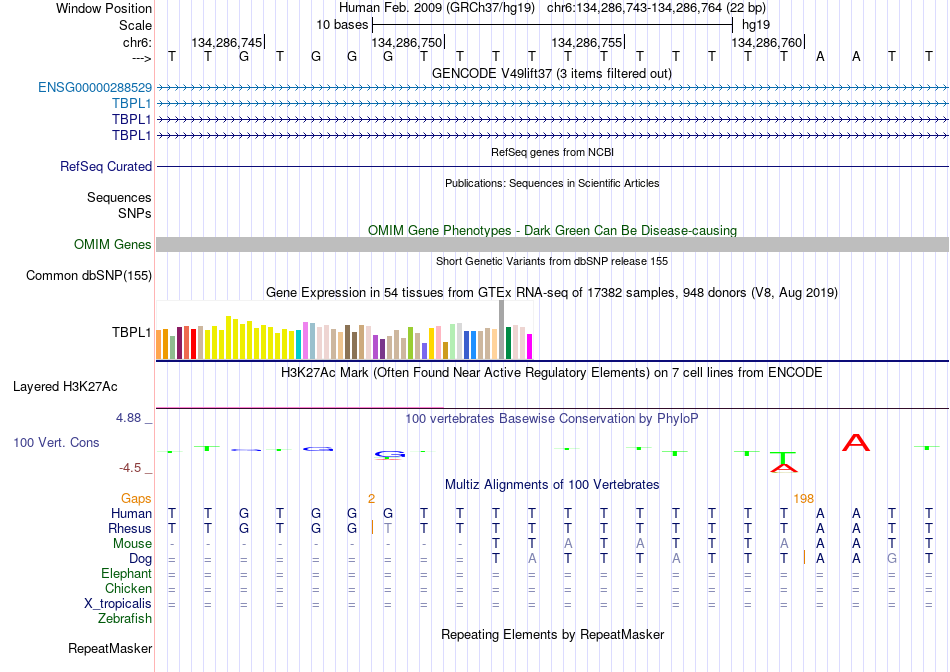Viewport: 950px width, 672px height.
Task: Click the chr6 134,286,750 position ruler label
Action: pos(407,42)
